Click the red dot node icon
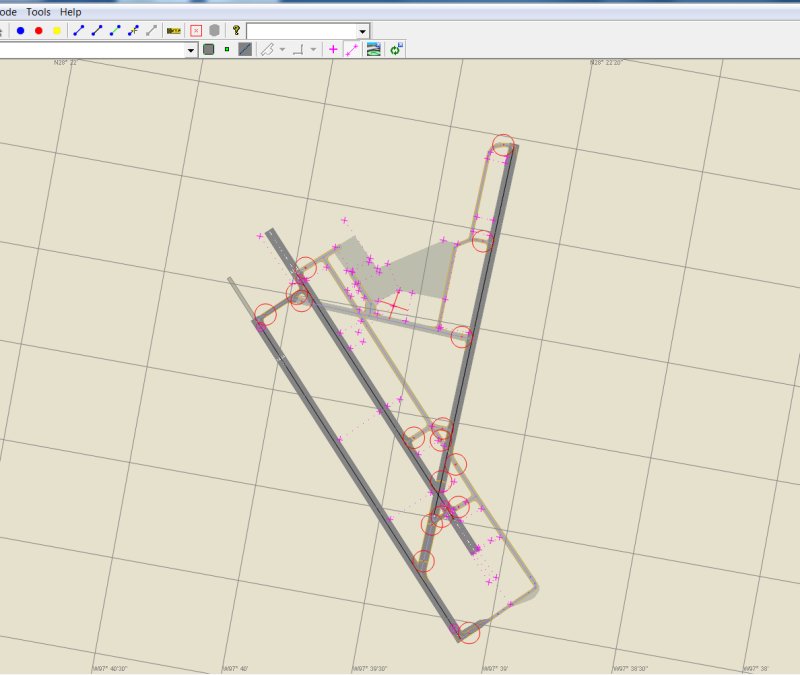800x675 pixels. [x=38, y=31]
